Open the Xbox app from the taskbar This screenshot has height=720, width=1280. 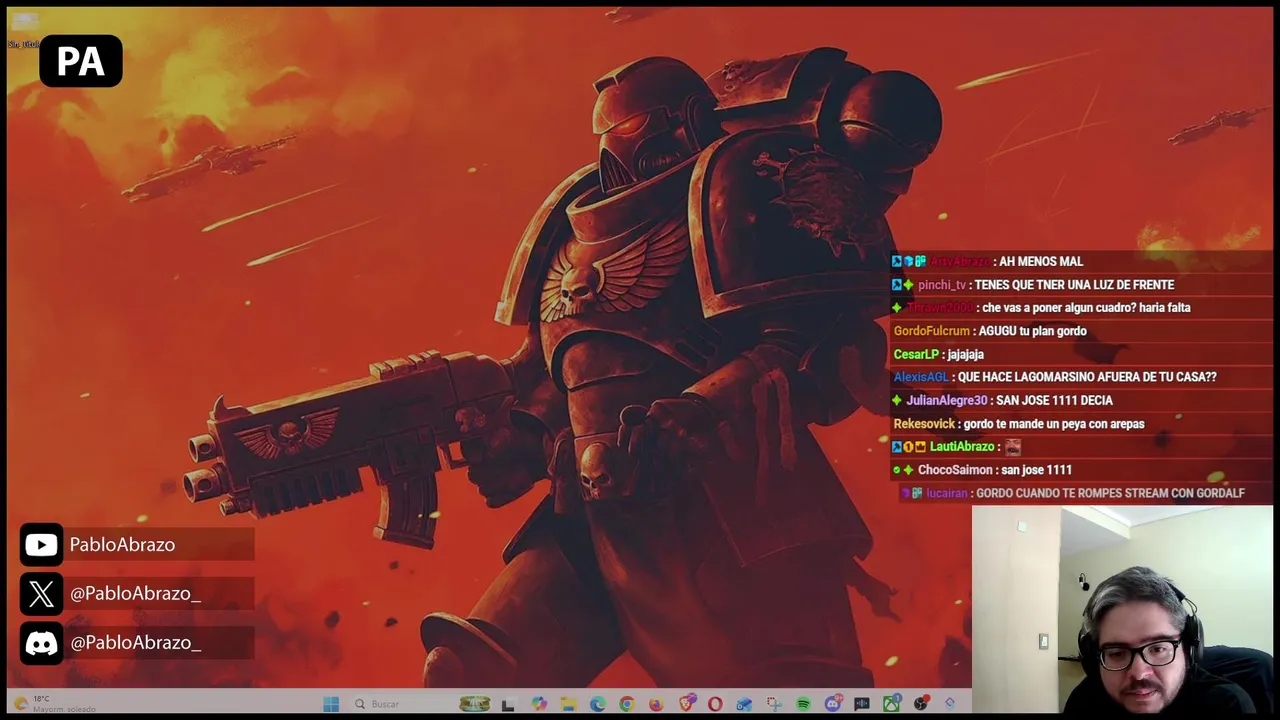pos(891,704)
